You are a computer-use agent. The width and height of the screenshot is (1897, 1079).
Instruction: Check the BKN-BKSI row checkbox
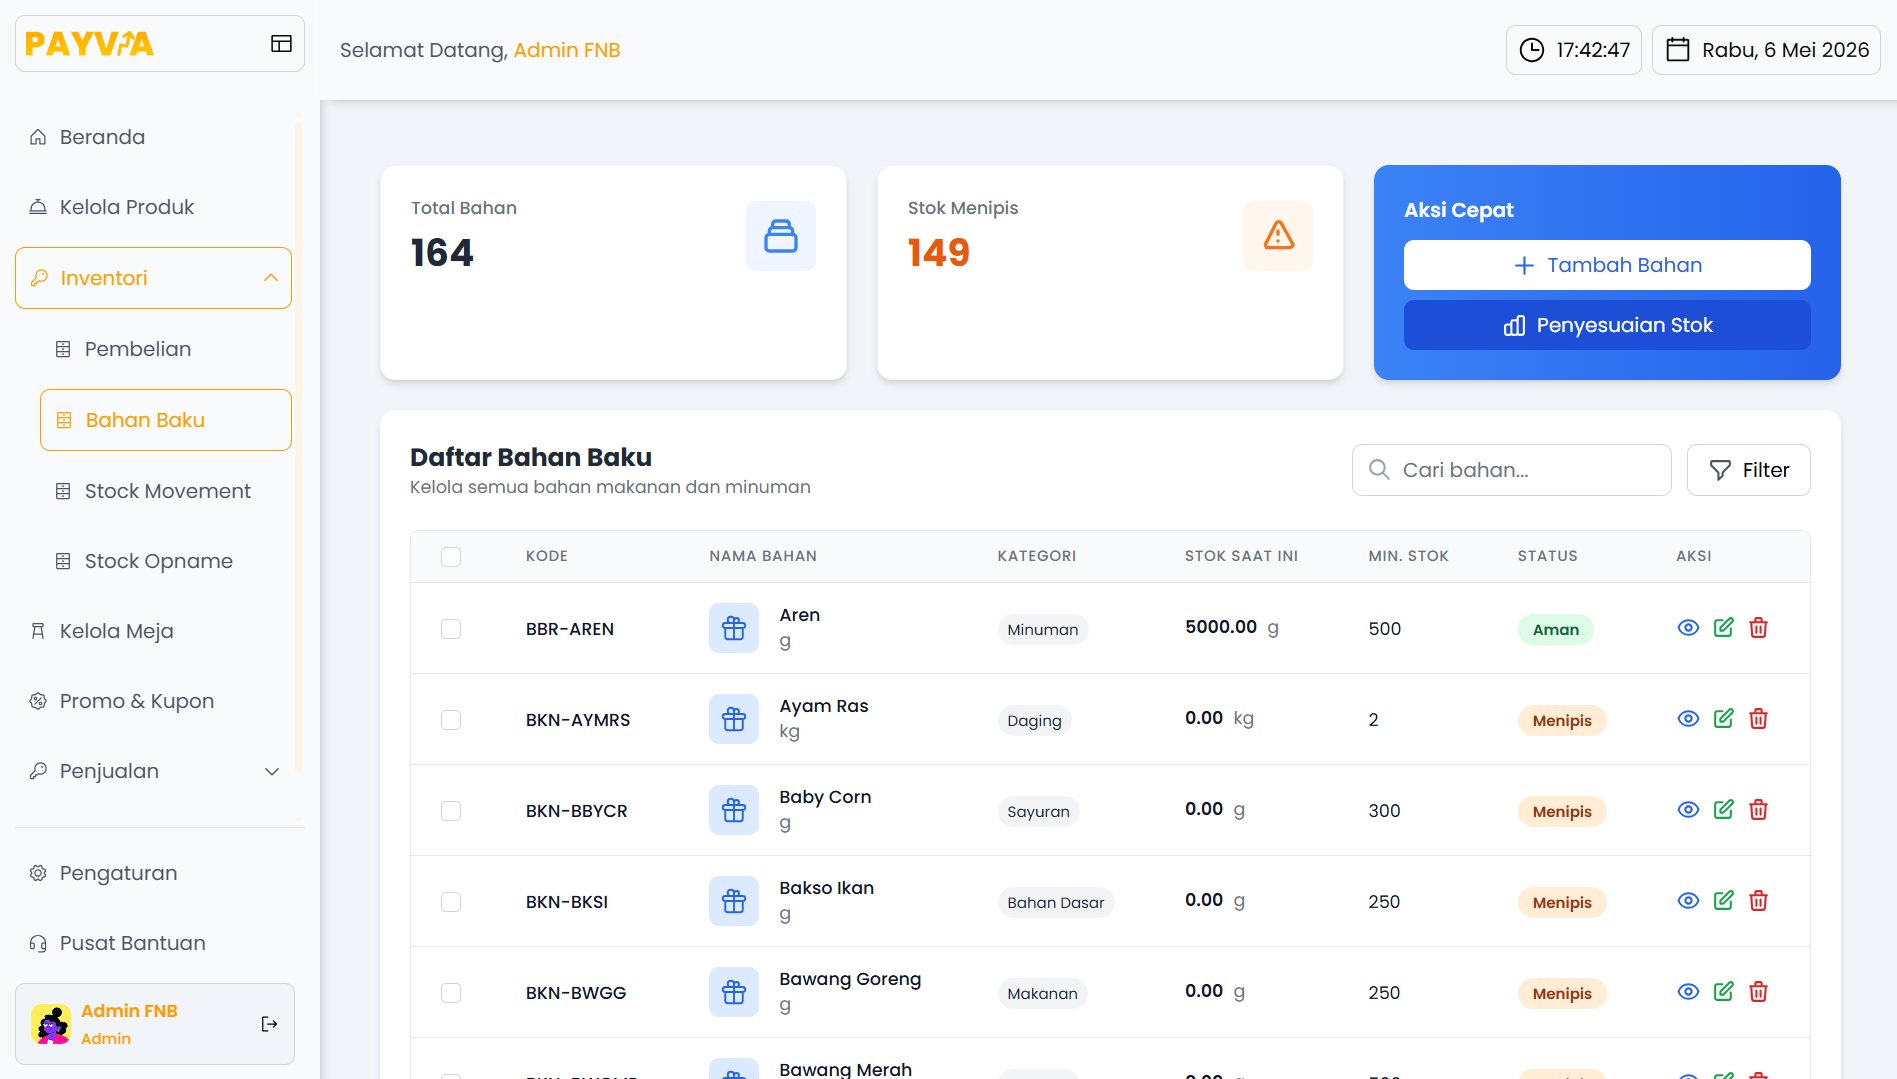click(451, 902)
